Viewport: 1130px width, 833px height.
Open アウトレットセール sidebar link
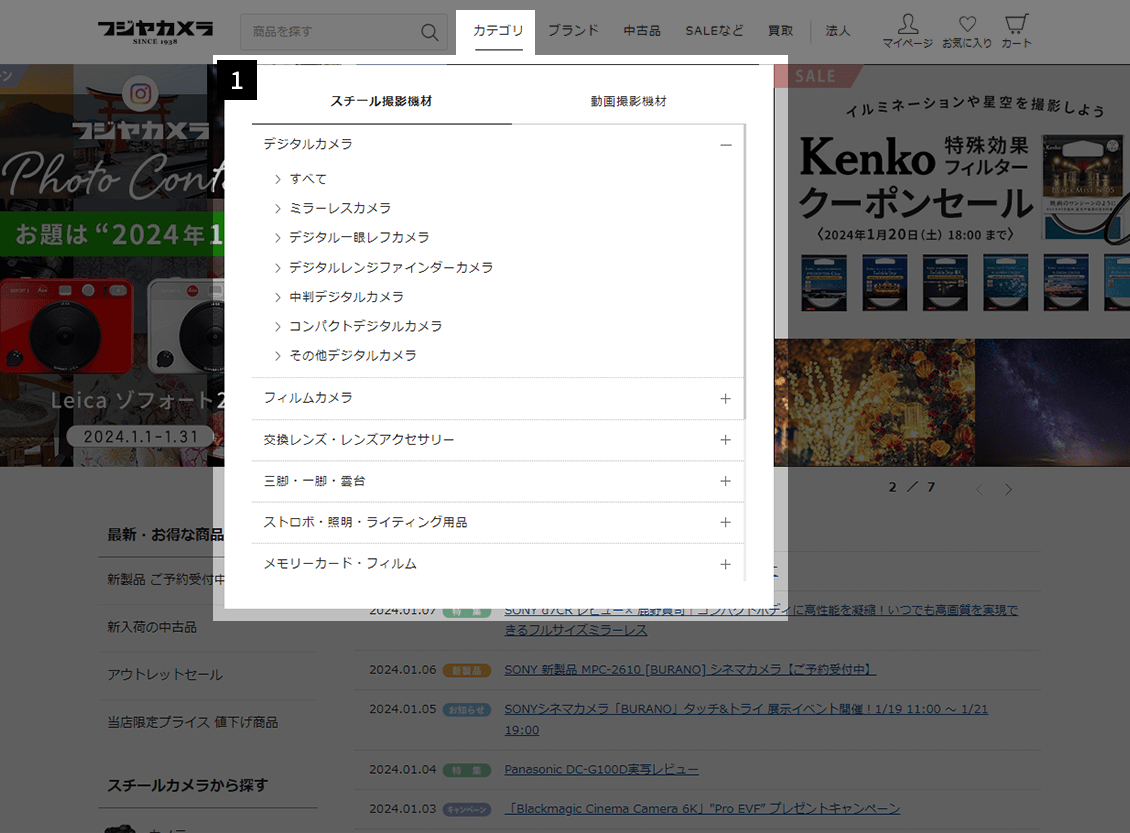tap(165, 675)
